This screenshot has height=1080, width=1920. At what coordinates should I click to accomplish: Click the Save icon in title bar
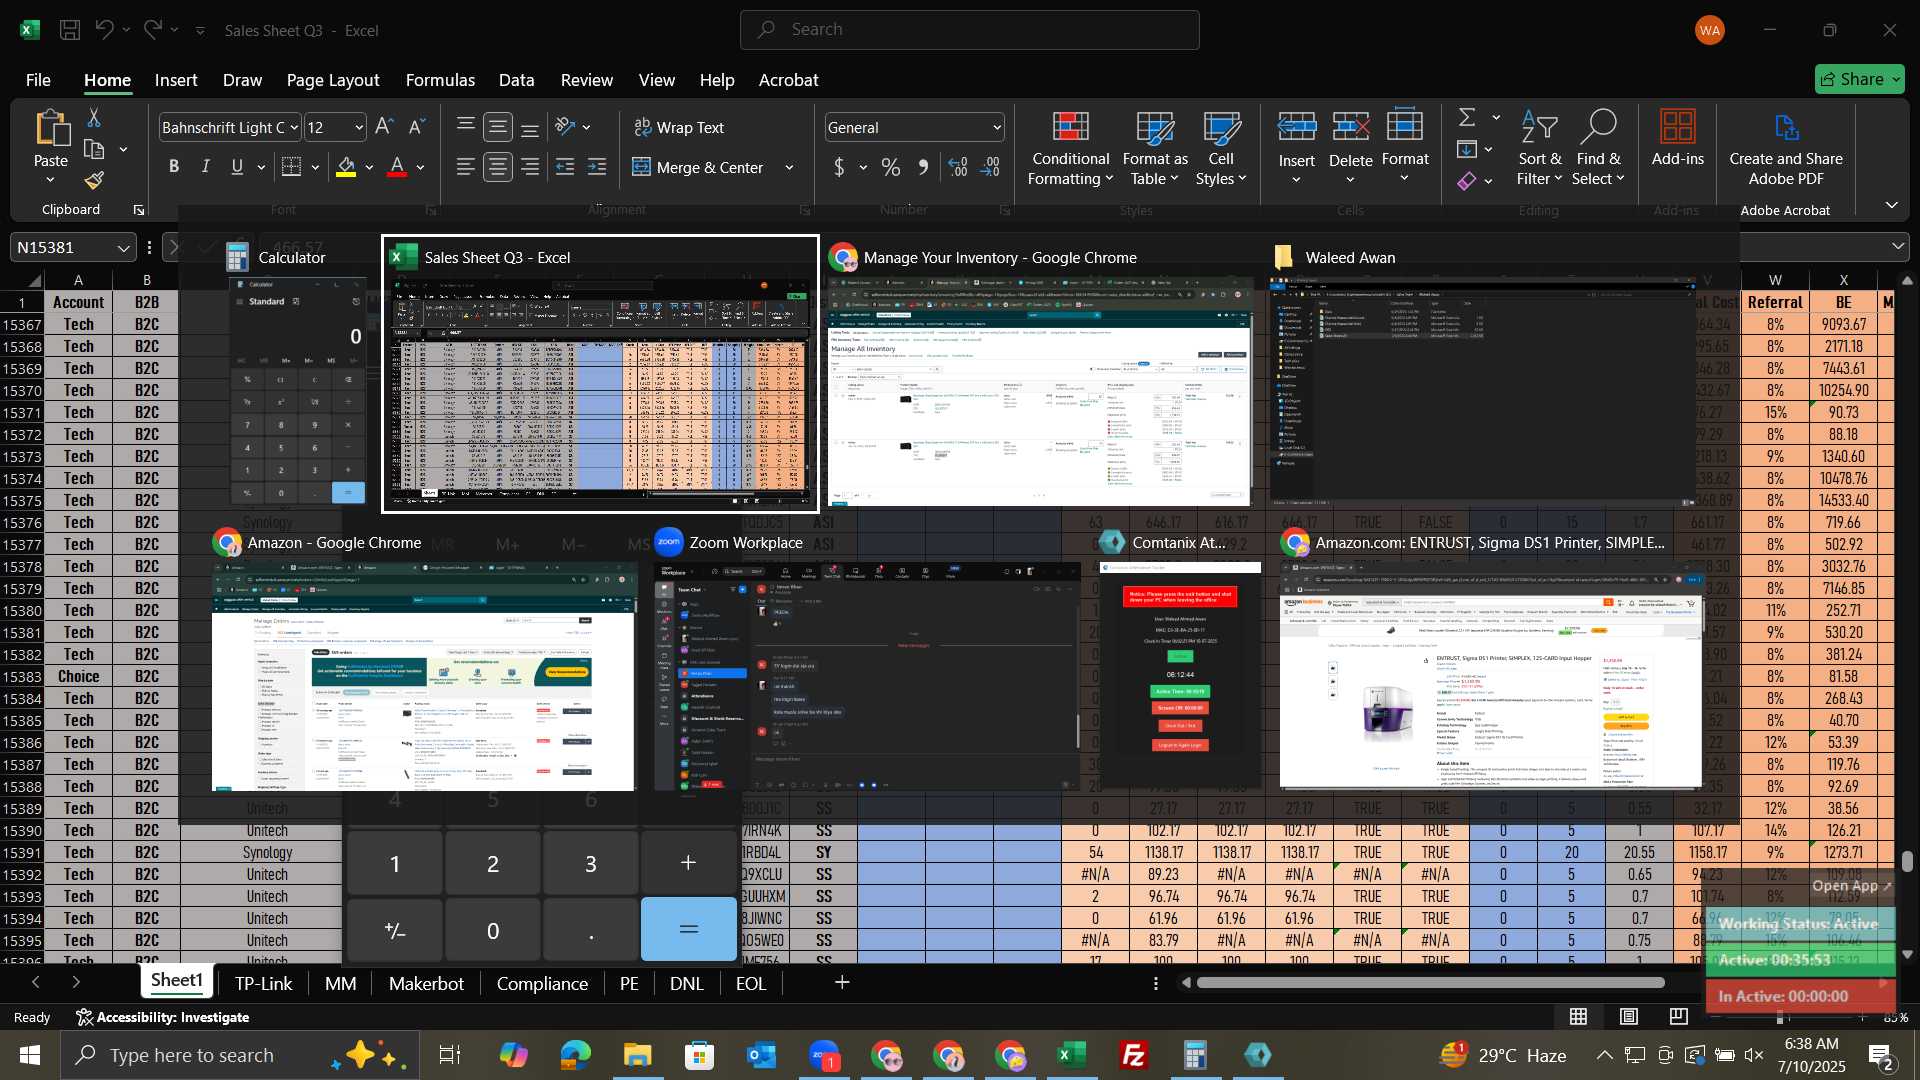[70, 30]
